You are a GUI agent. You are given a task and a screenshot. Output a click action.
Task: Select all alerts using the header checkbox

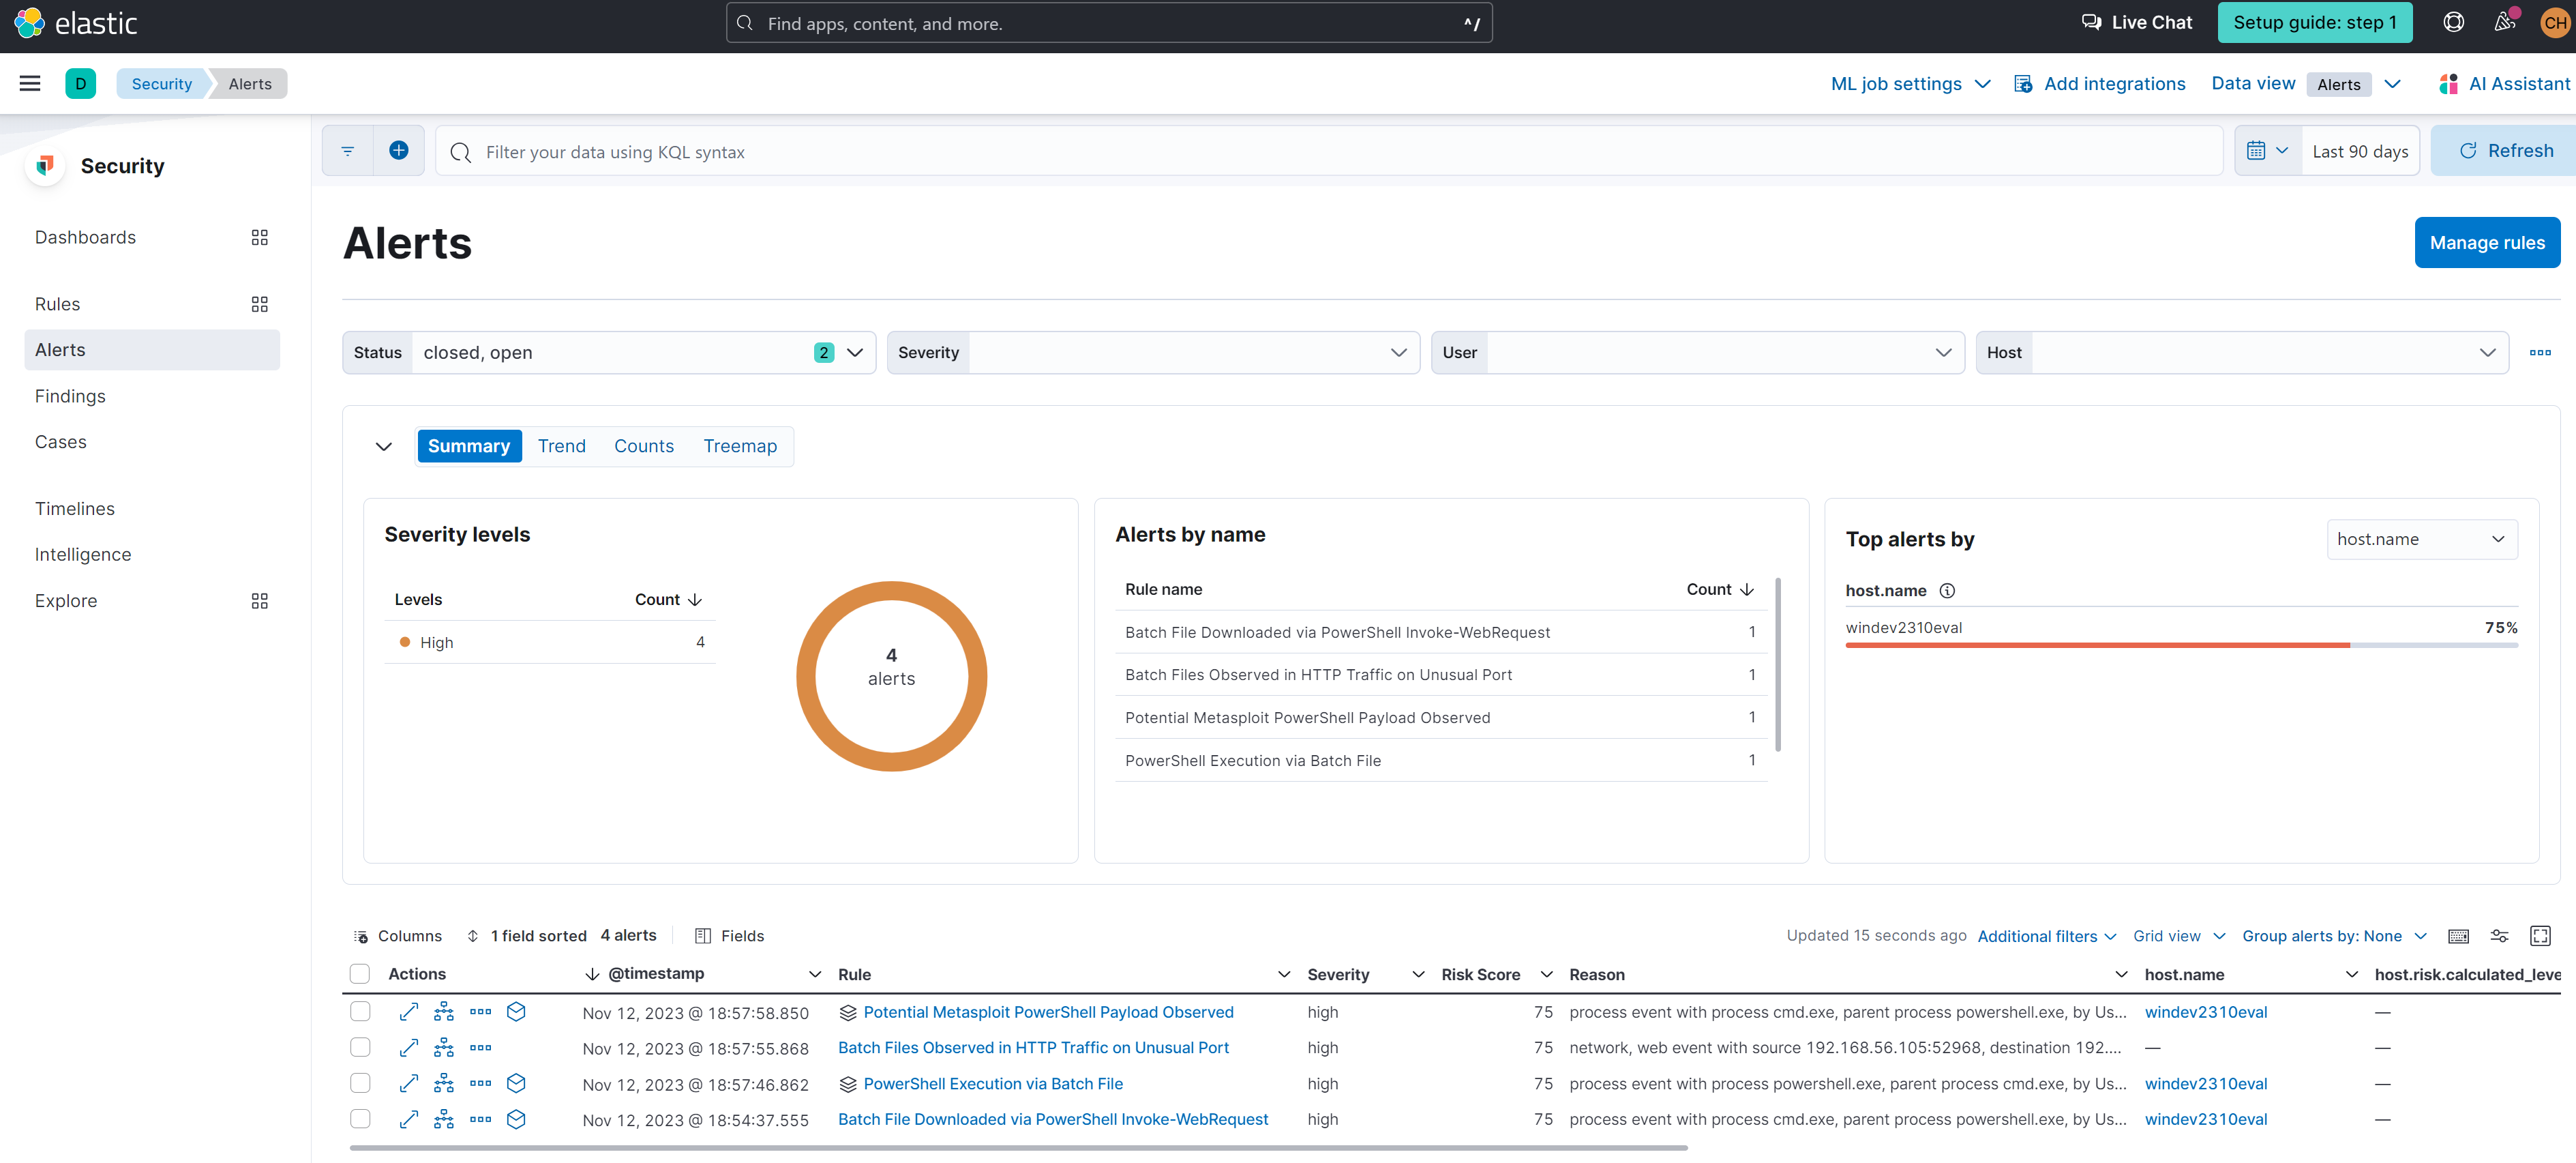click(360, 974)
